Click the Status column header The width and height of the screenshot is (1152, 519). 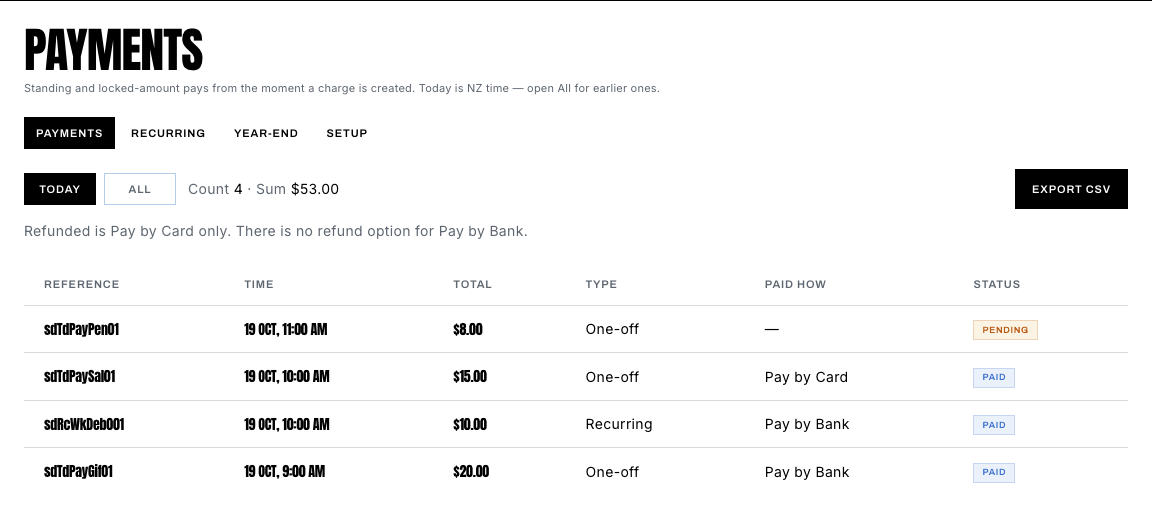(x=997, y=284)
